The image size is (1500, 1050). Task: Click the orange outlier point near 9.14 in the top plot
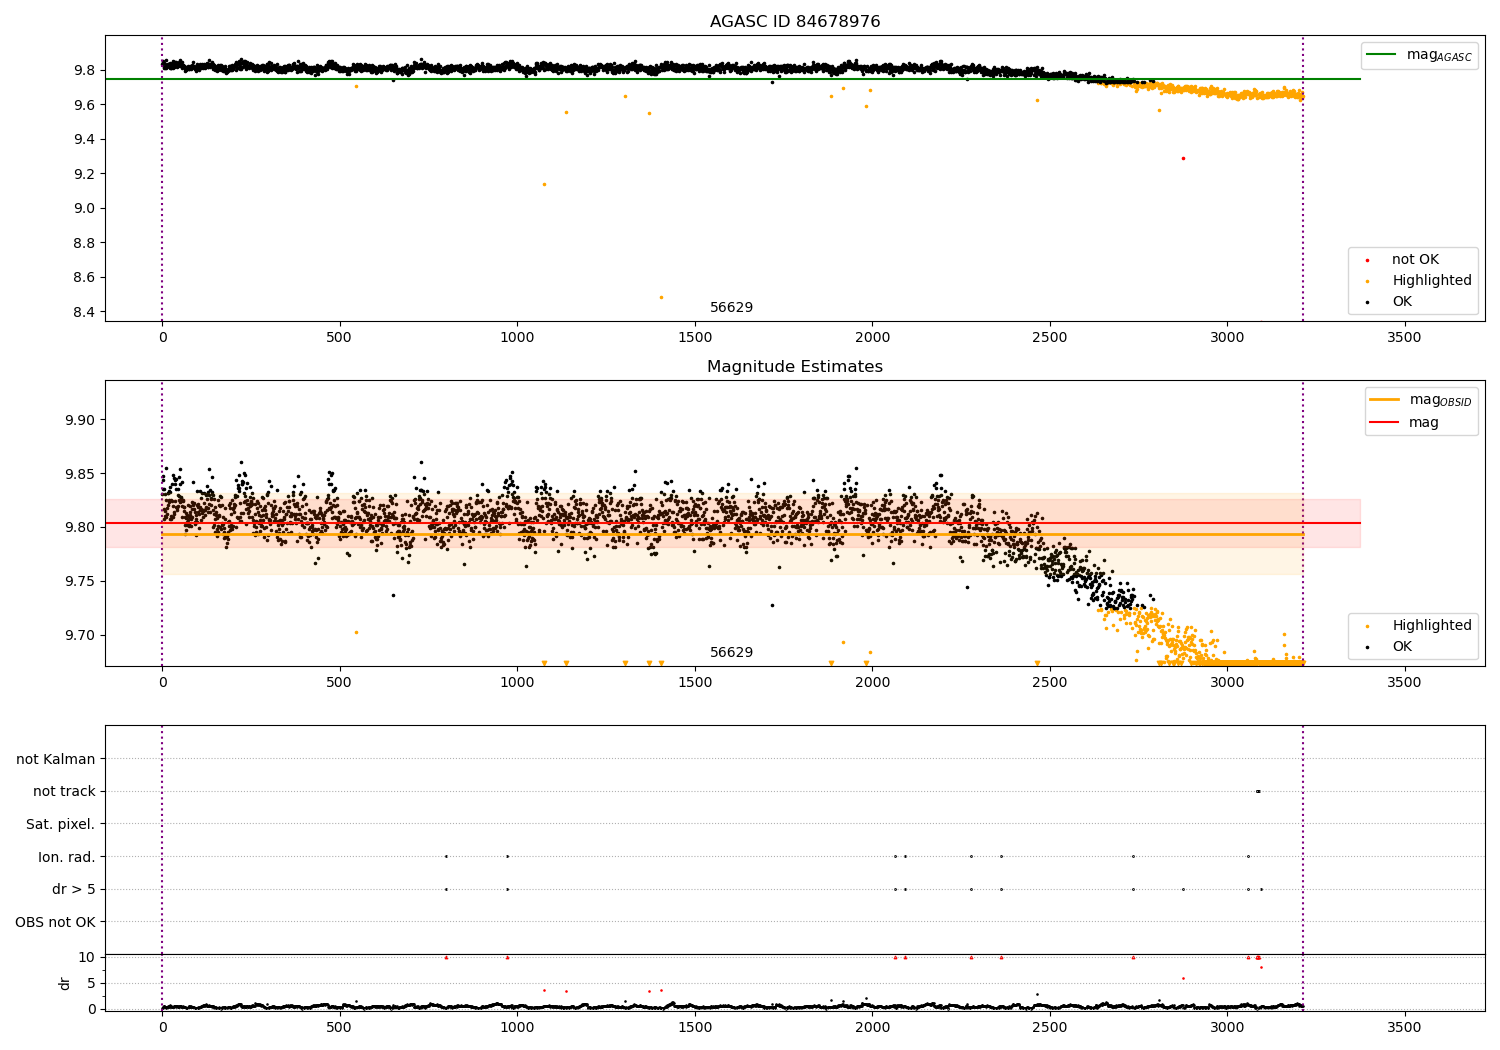[x=544, y=184]
